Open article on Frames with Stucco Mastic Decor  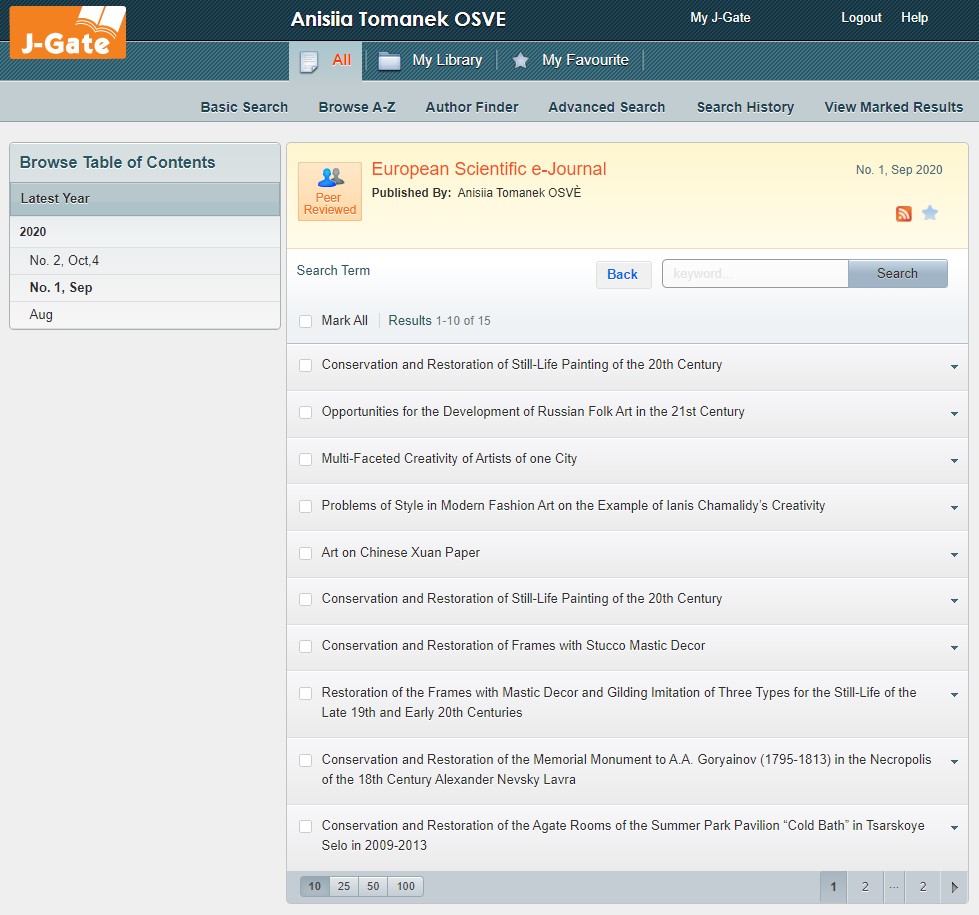click(x=513, y=645)
